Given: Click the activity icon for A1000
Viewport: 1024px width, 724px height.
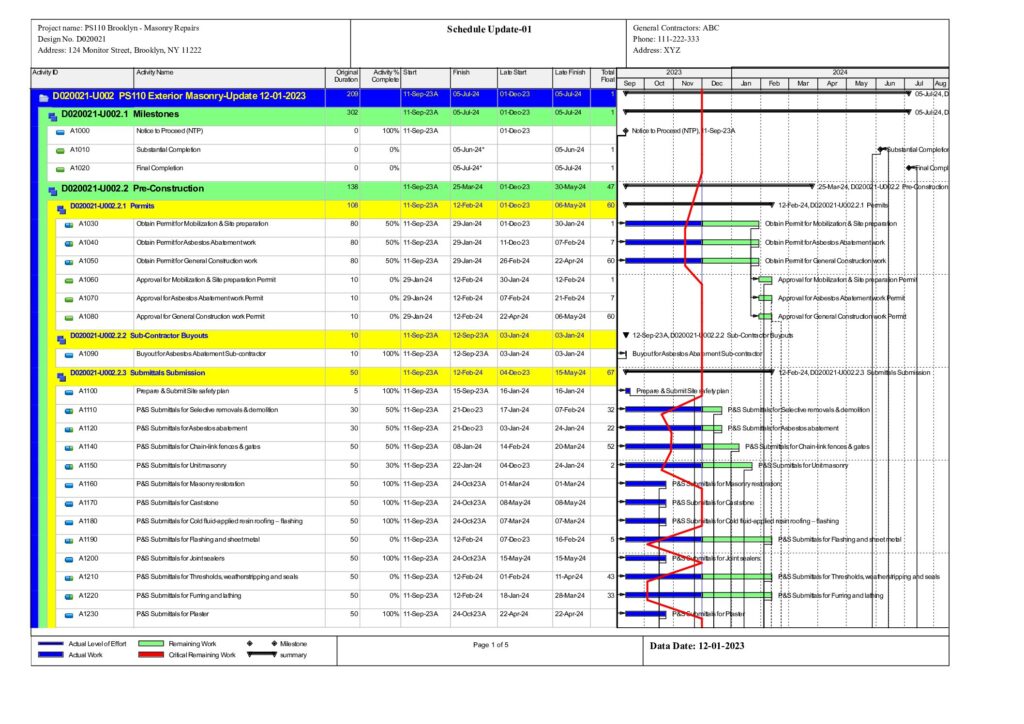Looking at the screenshot, I should click(59, 131).
